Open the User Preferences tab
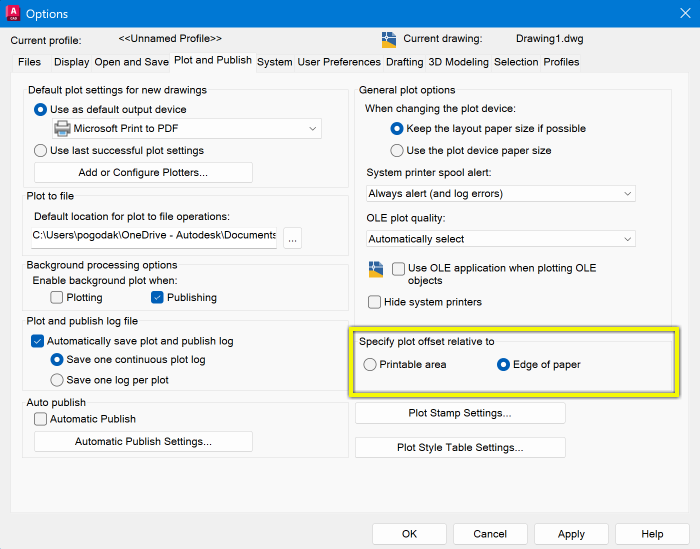Image resolution: width=700 pixels, height=549 pixels. pyautogui.click(x=339, y=62)
